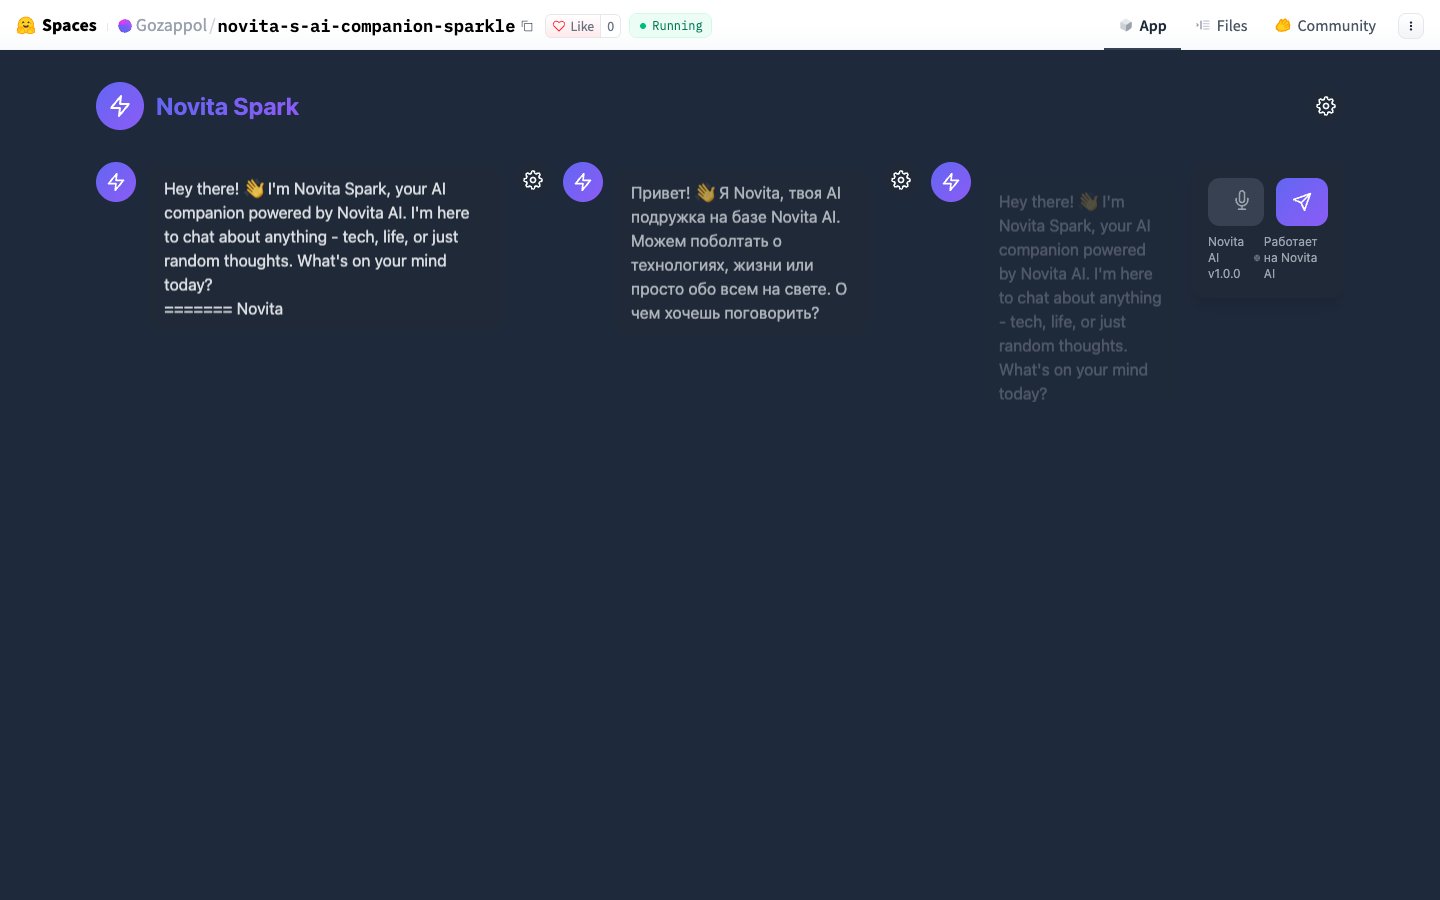Open the three-dot more options menu
Image resolution: width=1440 pixels, height=900 pixels.
point(1411,26)
